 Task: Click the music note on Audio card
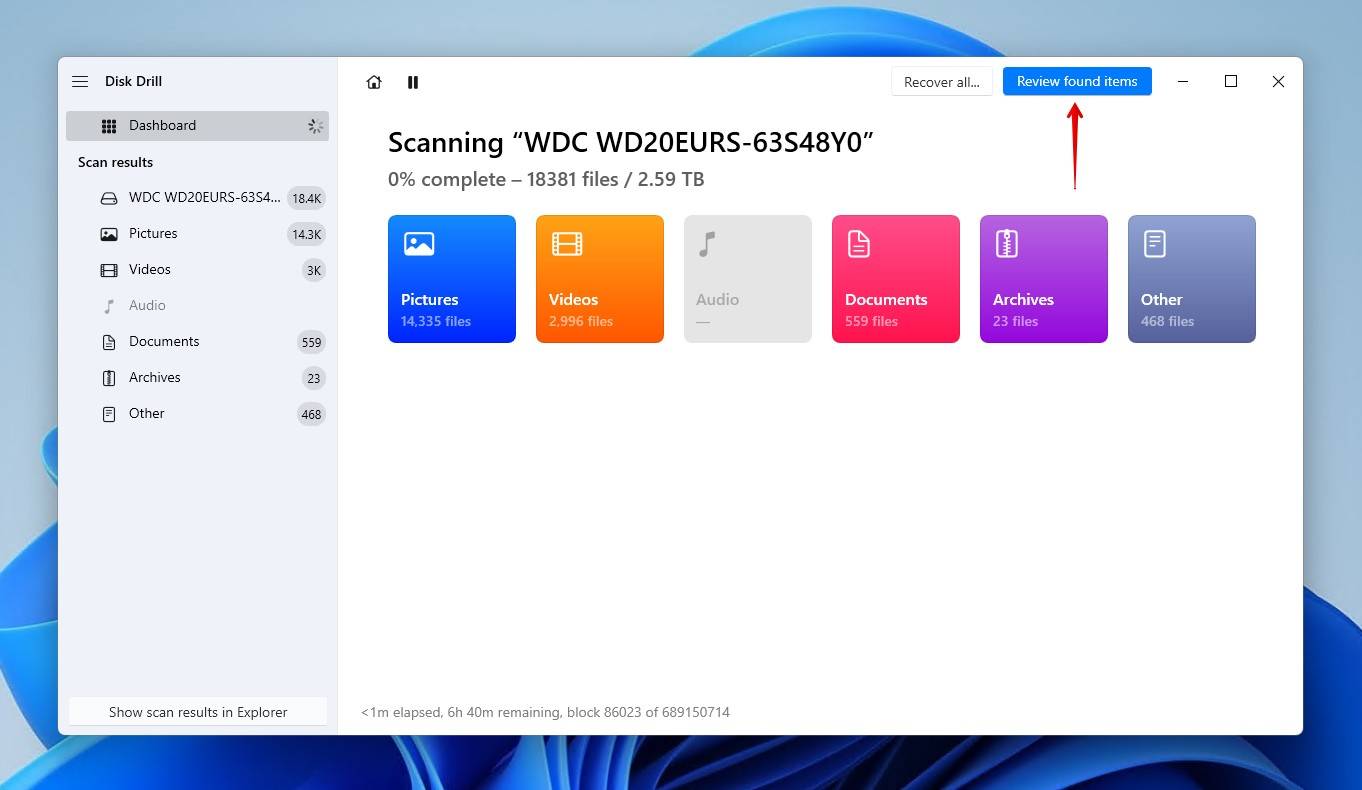708,244
